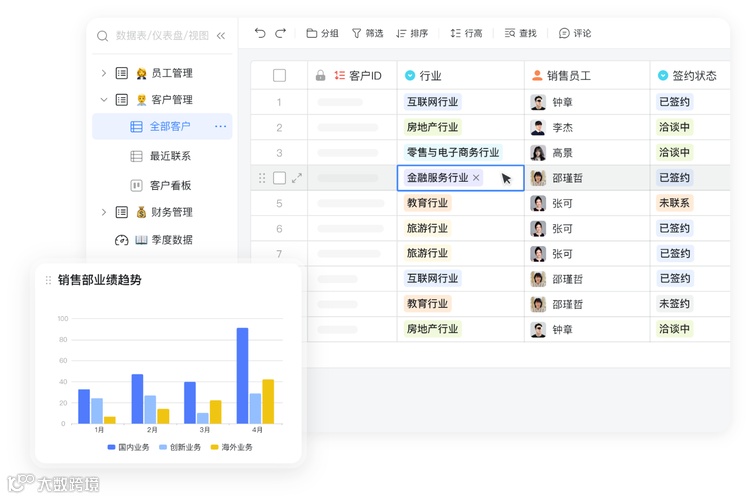Screen dimensions: 750x499
Task: Switch to 客户看板 kanban view
Action: [x=170, y=185]
